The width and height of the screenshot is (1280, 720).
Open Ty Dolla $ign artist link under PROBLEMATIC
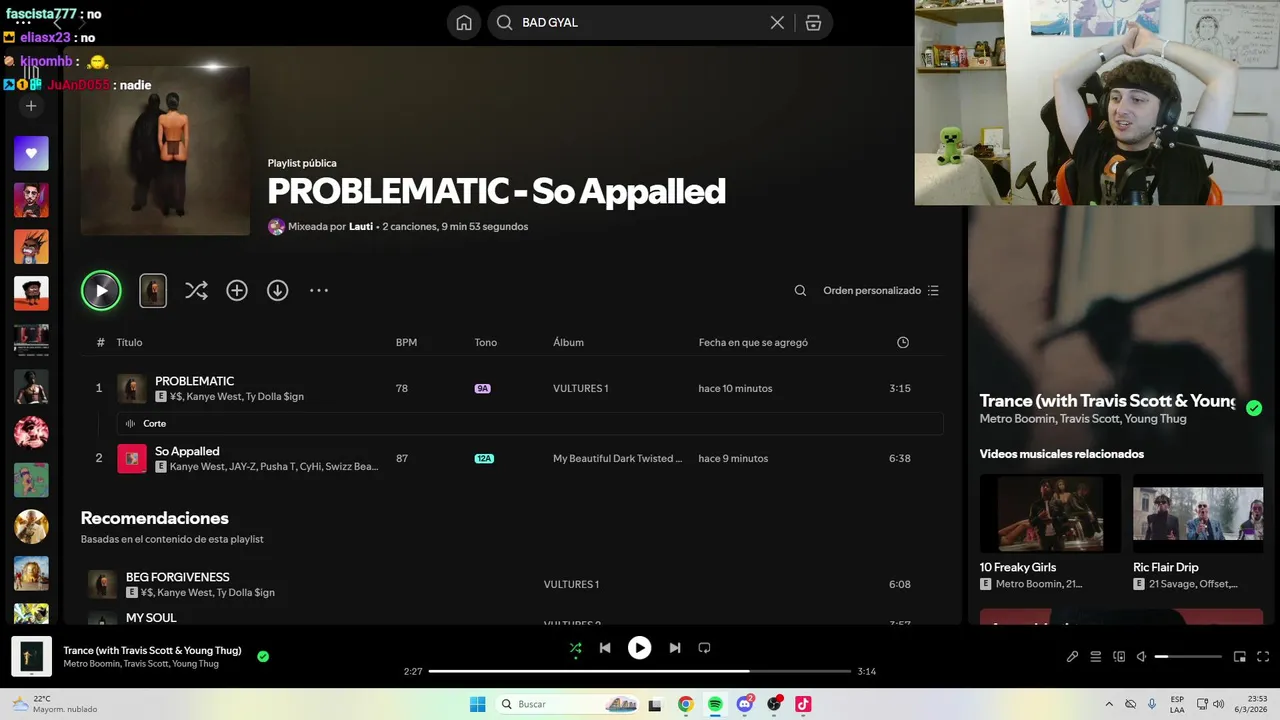point(274,397)
